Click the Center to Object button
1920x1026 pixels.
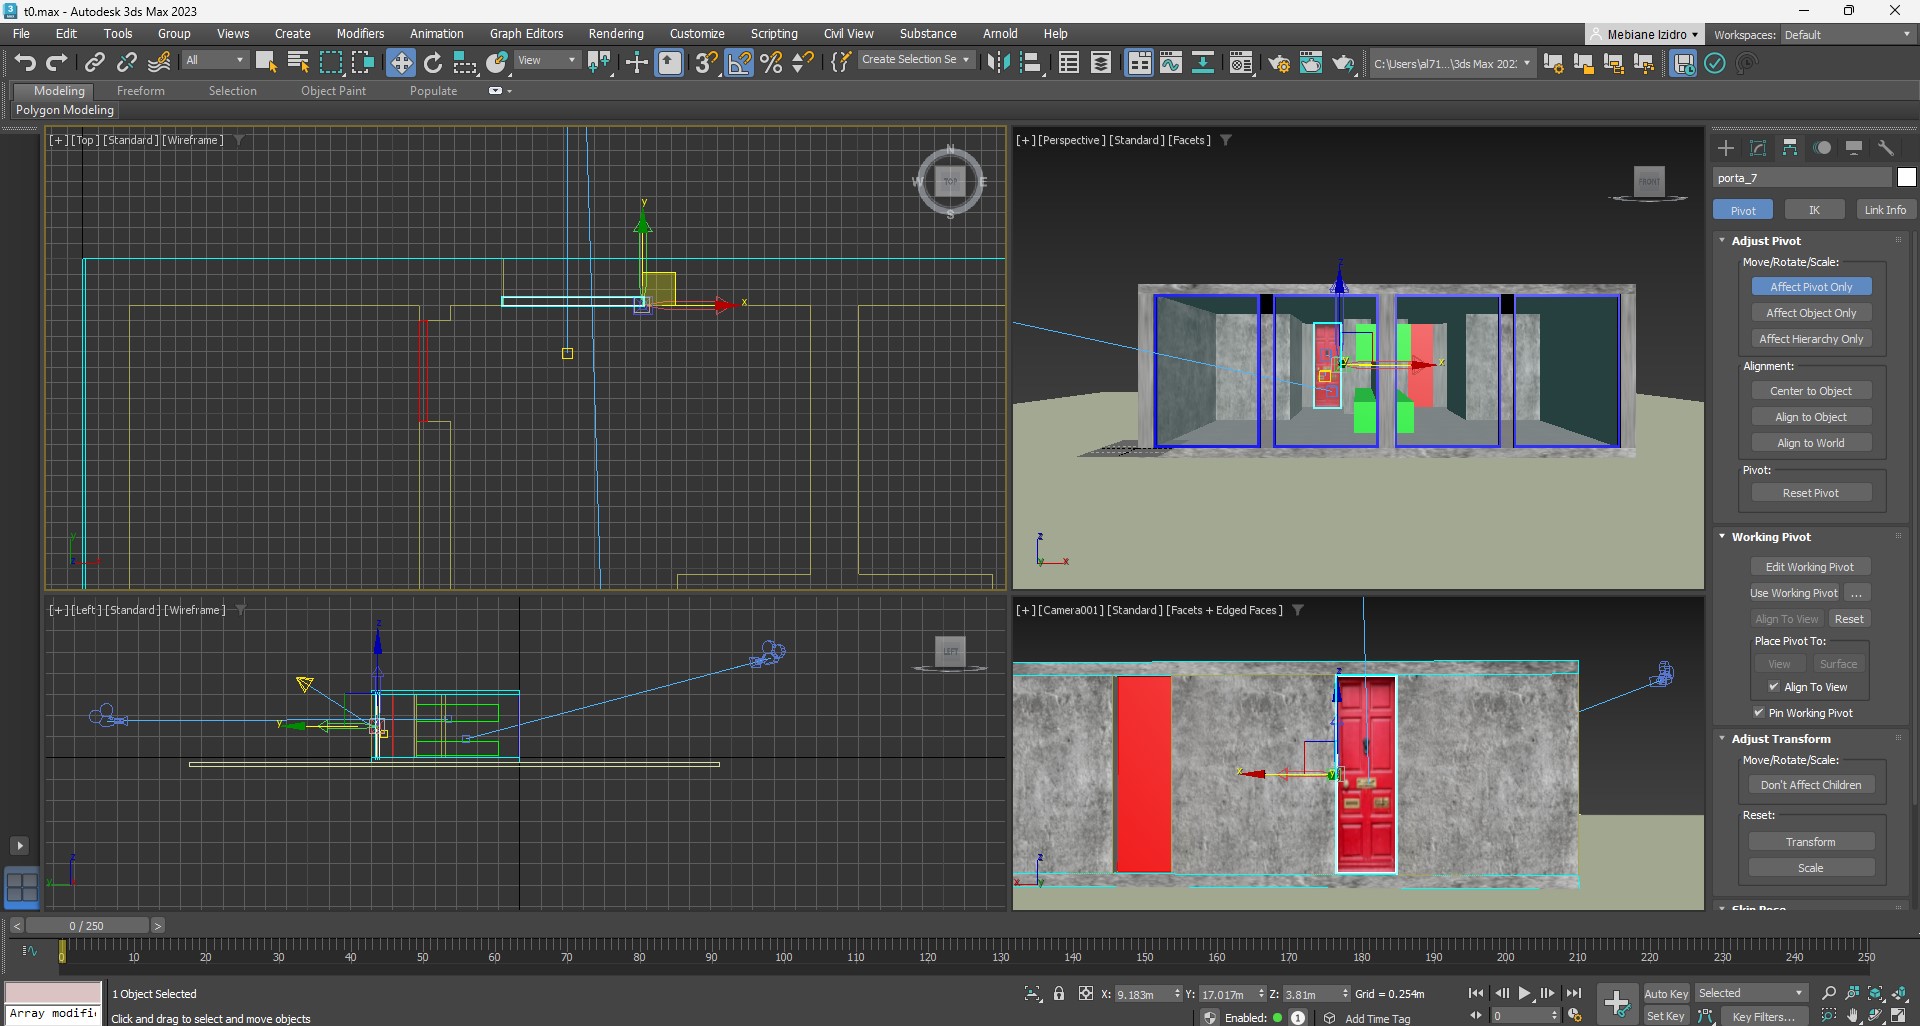coord(1811,391)
